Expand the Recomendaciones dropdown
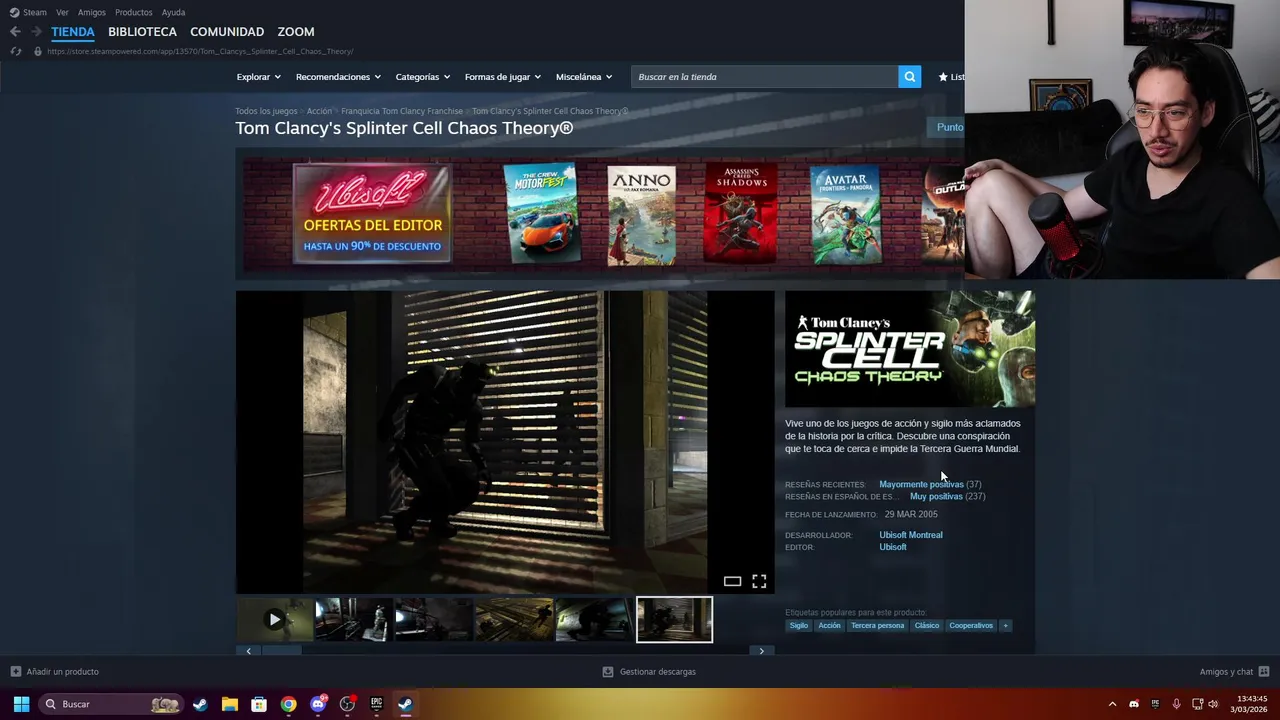Viewport: 1280px width, 720px height. (338, 77)
